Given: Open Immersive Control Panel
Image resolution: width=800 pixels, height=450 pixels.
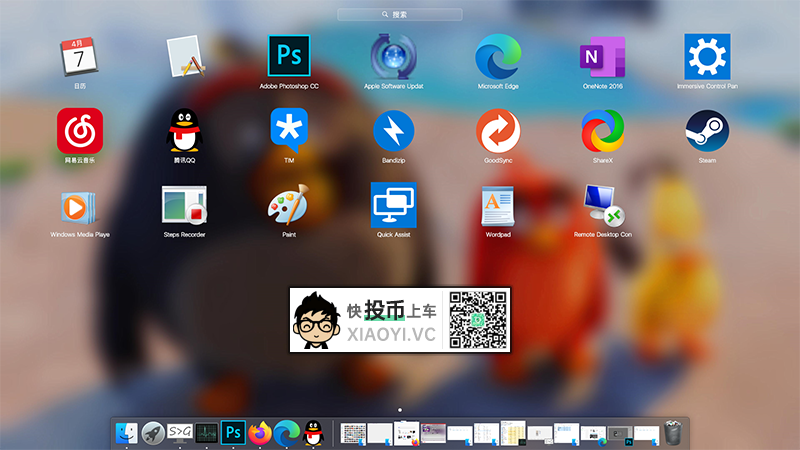Looking at the screenshot, I should (x=707, y=56).
